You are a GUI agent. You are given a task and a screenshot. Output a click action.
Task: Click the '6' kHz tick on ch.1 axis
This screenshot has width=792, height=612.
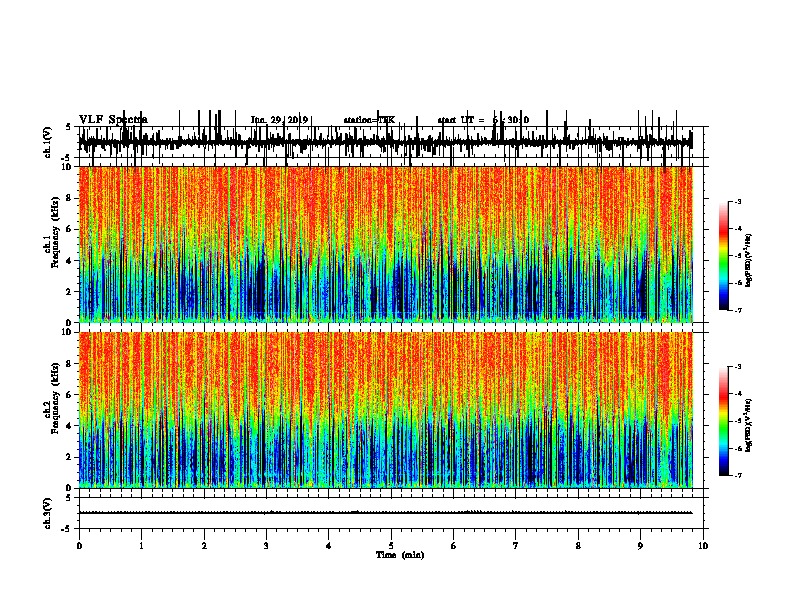pyautogui.click(x=70, y=229)
